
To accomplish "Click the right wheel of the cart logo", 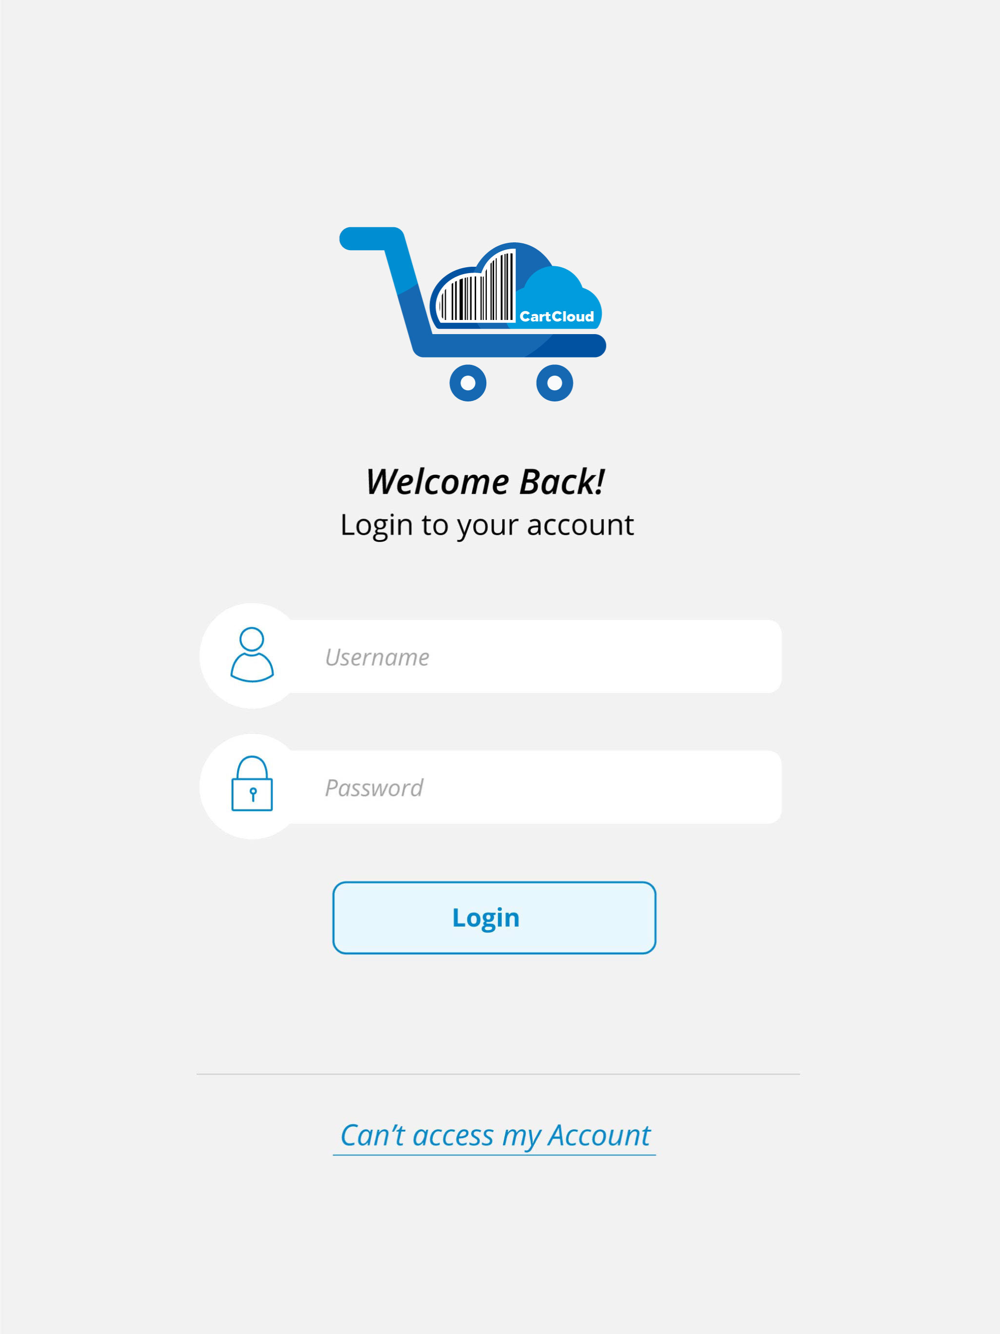I will click(x=555, y=383).
